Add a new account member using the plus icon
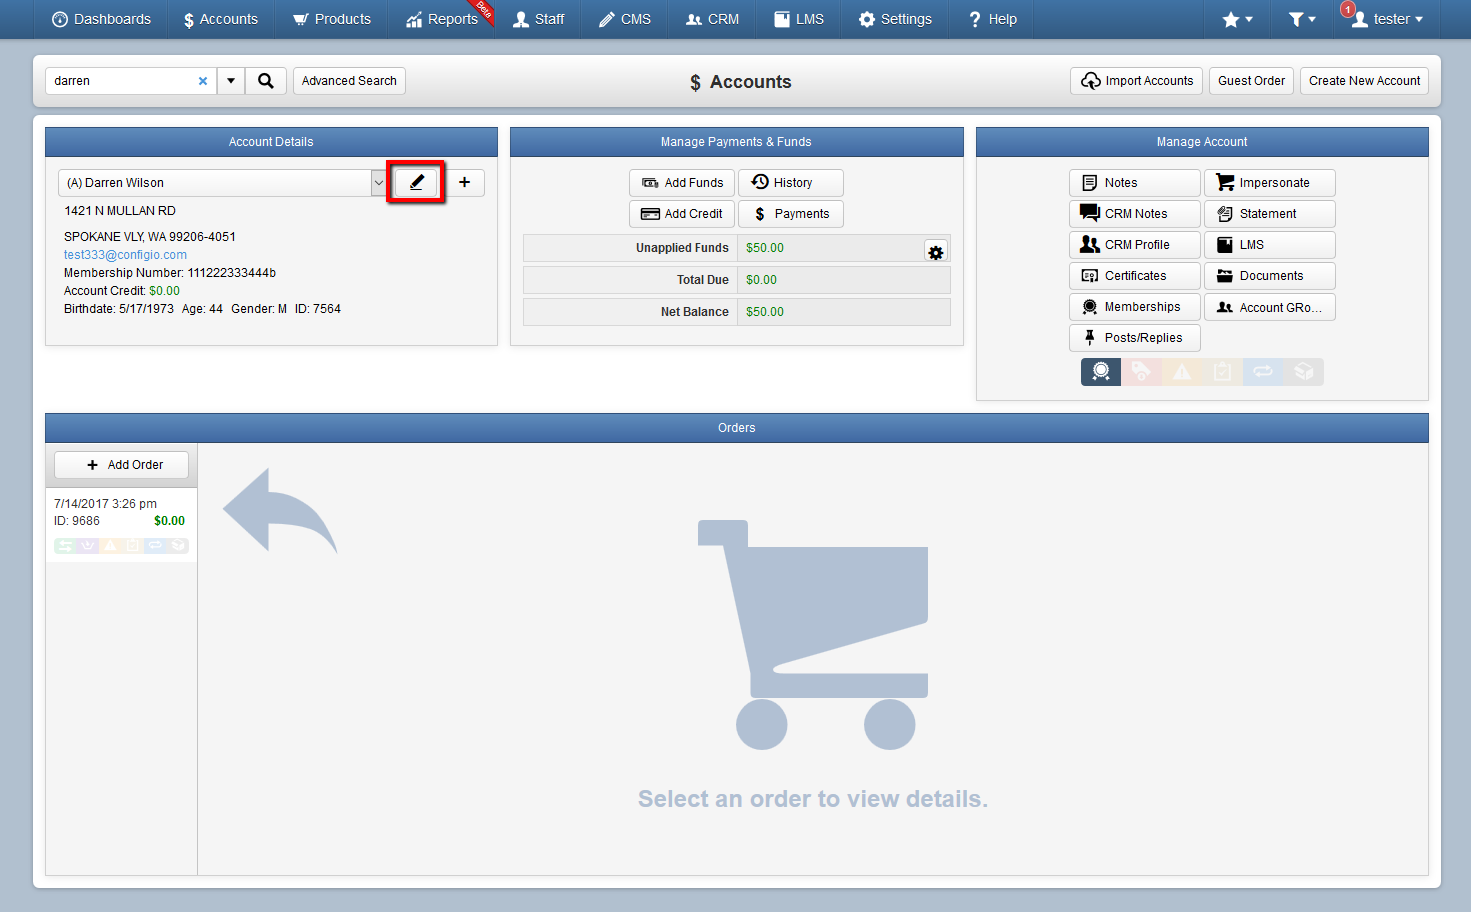Screen dimensions: 1471x912 click(464, 182)
